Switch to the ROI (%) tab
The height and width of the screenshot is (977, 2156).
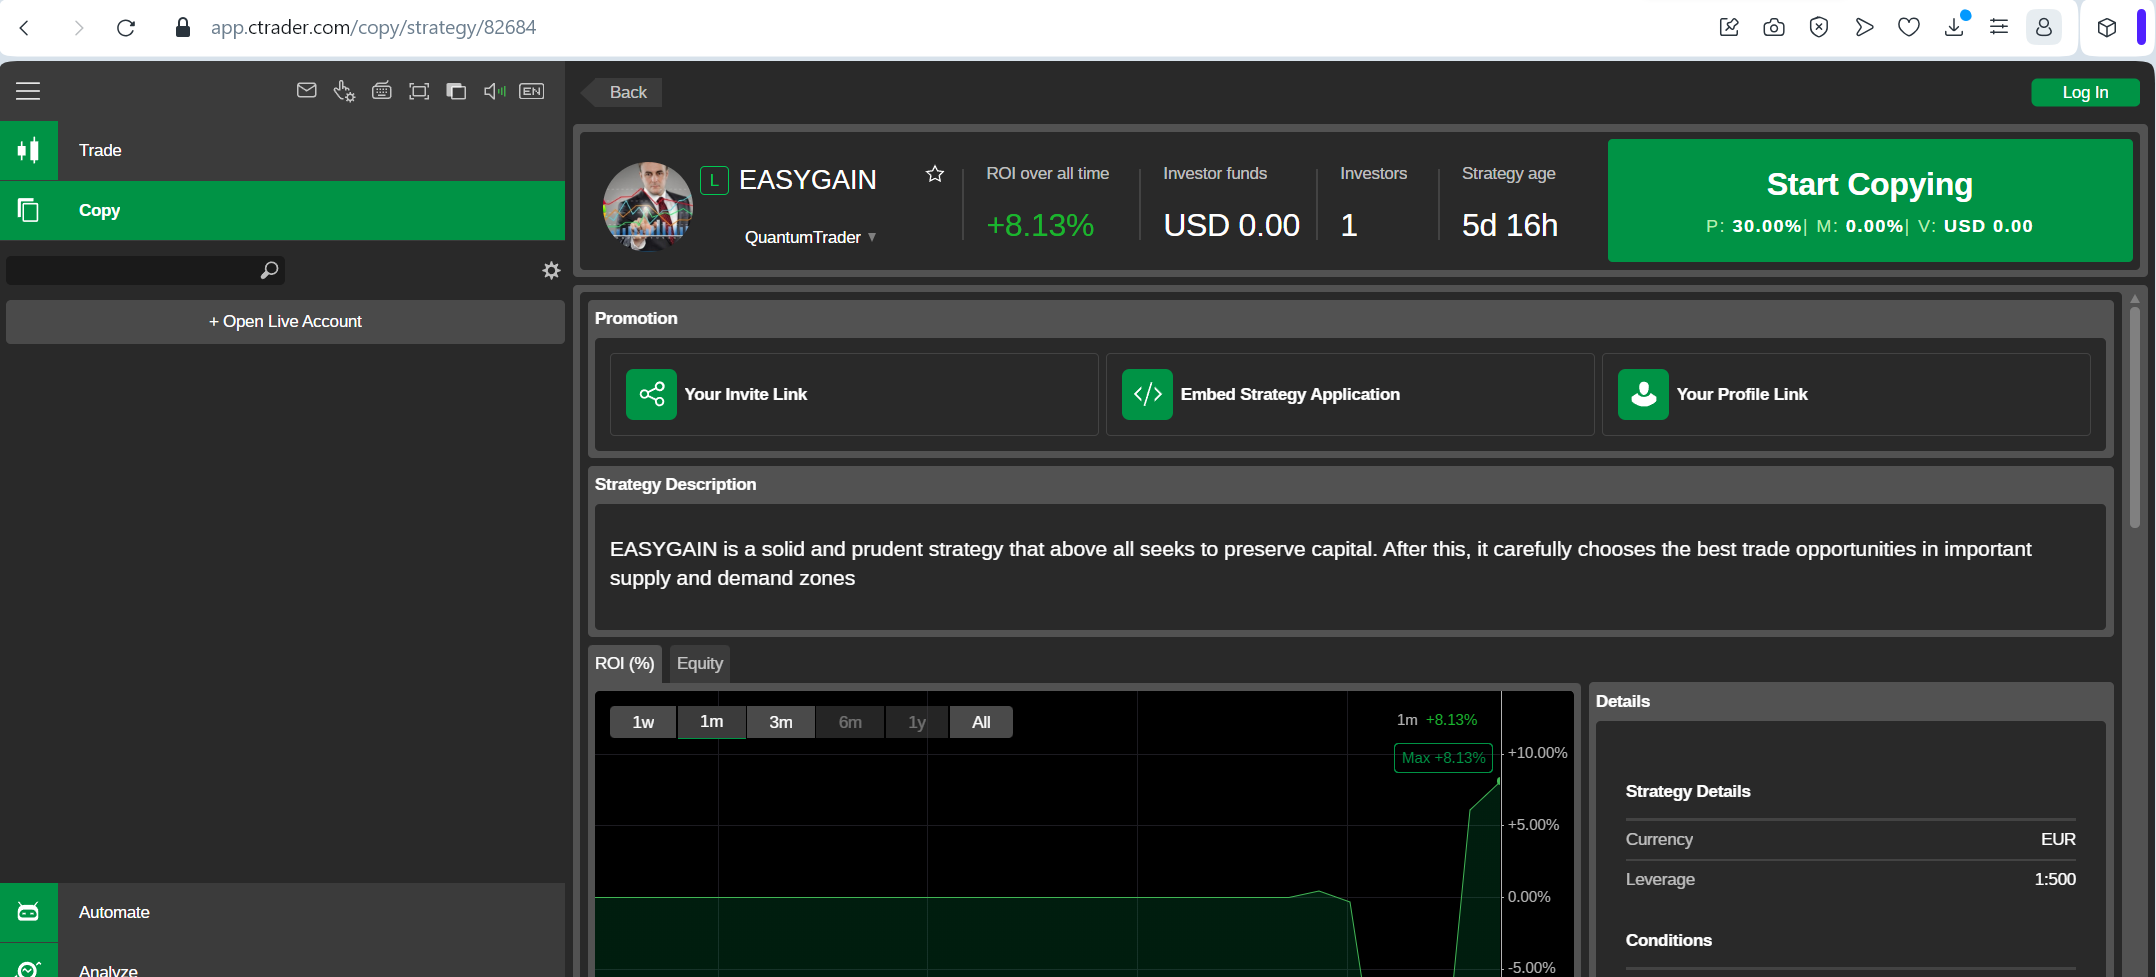coord(625,663)
